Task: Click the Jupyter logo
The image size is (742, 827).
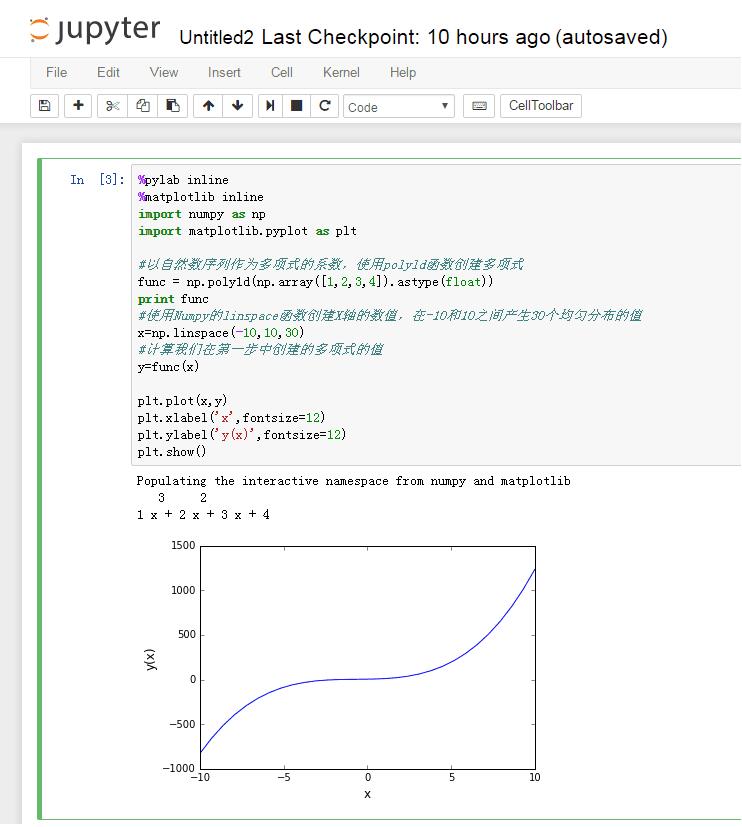Action: pyautogui.click(x=94, y=31)
